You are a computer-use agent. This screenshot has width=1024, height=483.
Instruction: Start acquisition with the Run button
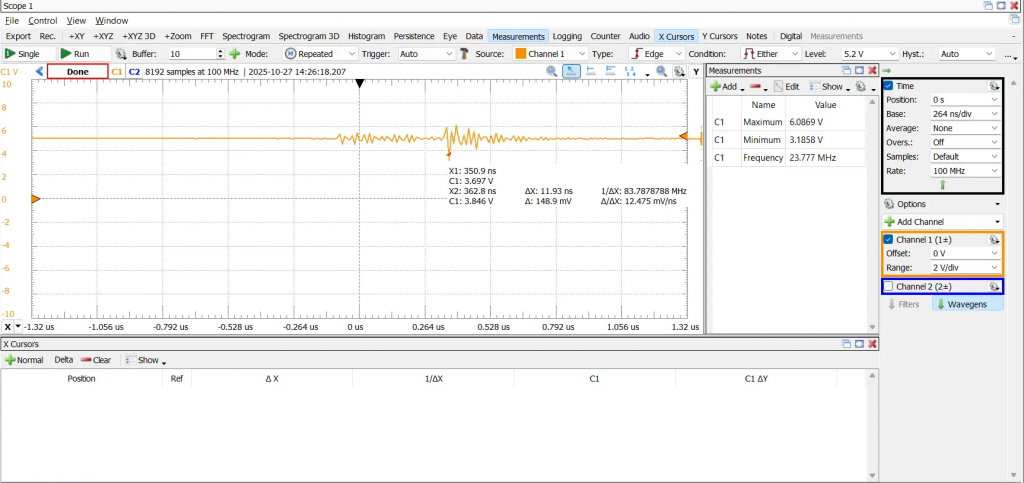click(75, 53)
